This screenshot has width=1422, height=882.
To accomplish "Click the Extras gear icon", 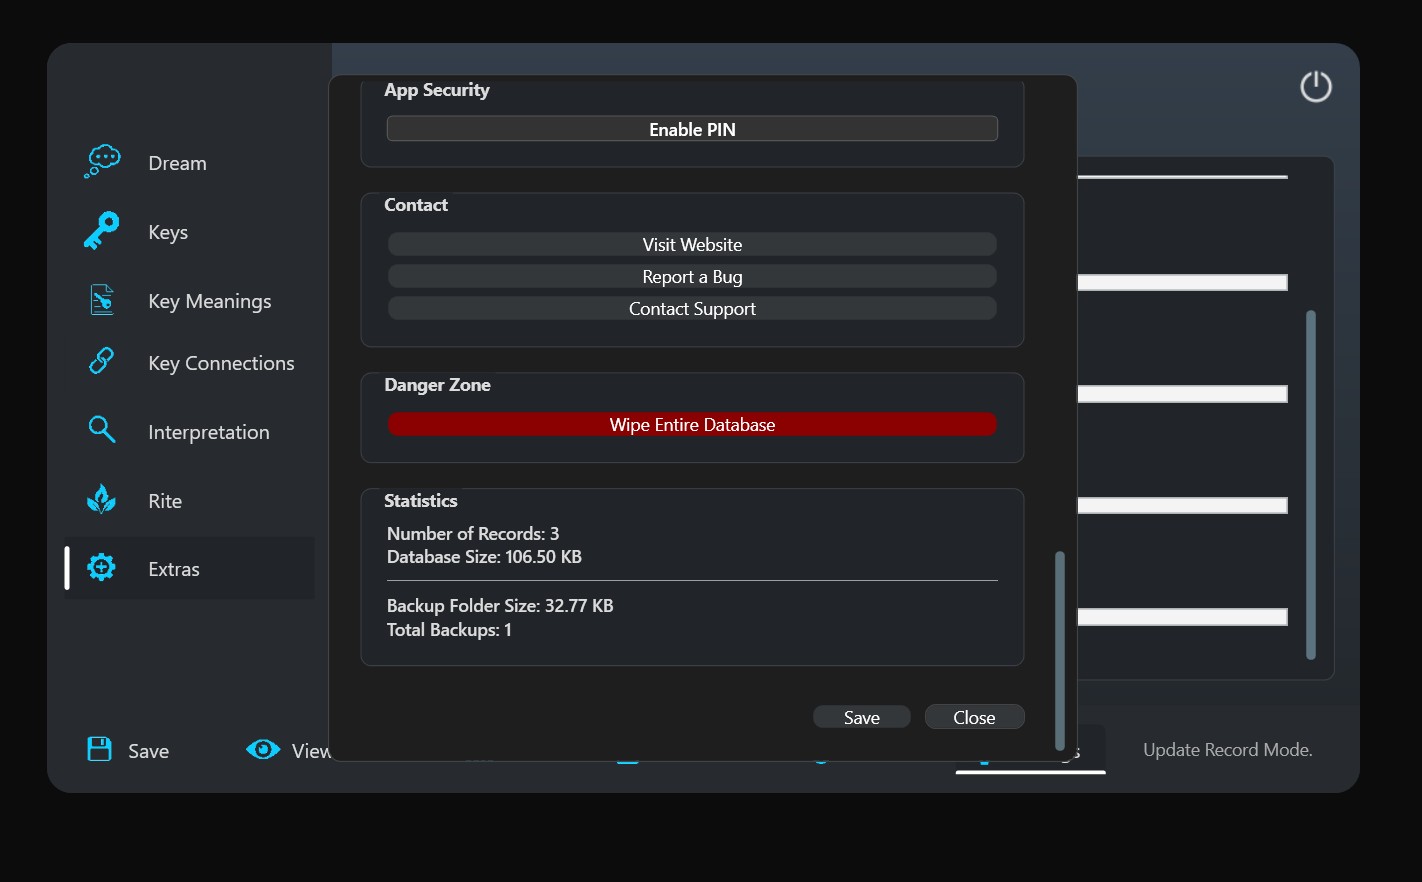I will pyautogui.click(x=102, y=568).
